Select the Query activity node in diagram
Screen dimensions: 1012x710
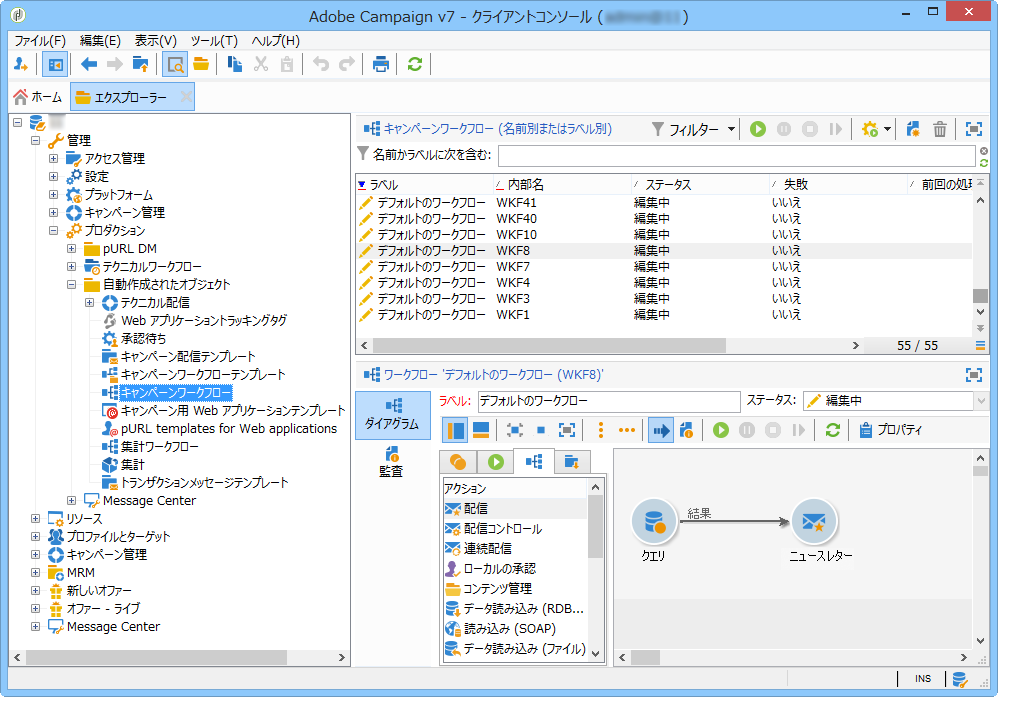click(654, 521)
